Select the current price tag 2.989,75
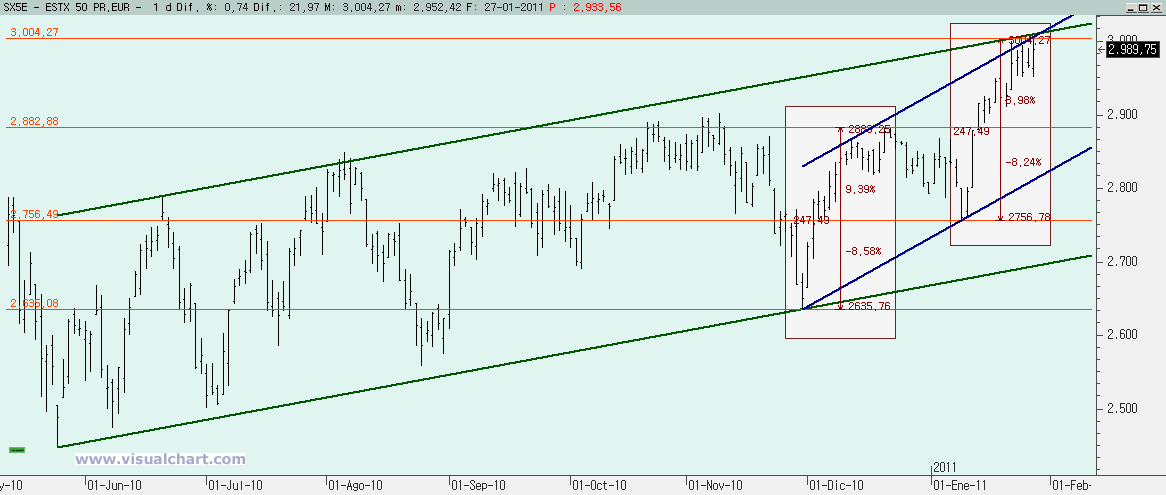This screenshot has height=495, width=1166. [1133, 49]
